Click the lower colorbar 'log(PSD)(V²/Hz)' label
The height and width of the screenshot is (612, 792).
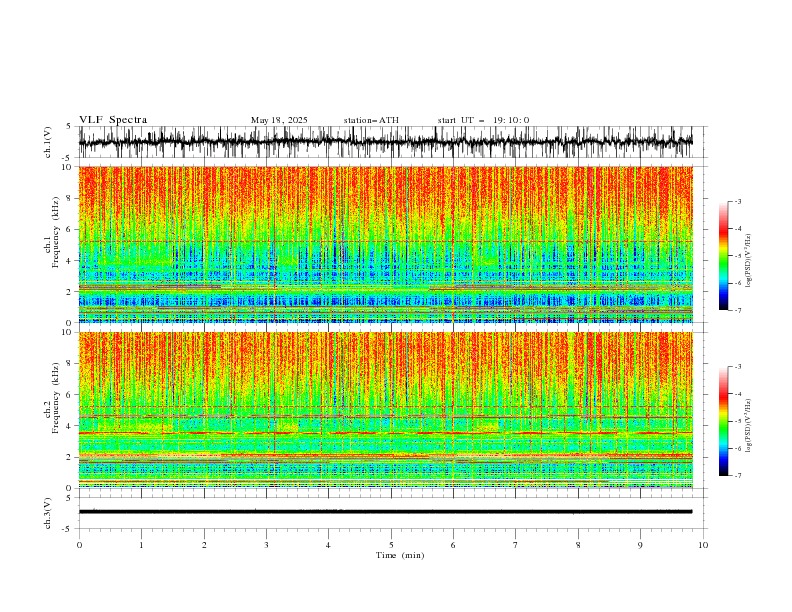click(748, 426)
